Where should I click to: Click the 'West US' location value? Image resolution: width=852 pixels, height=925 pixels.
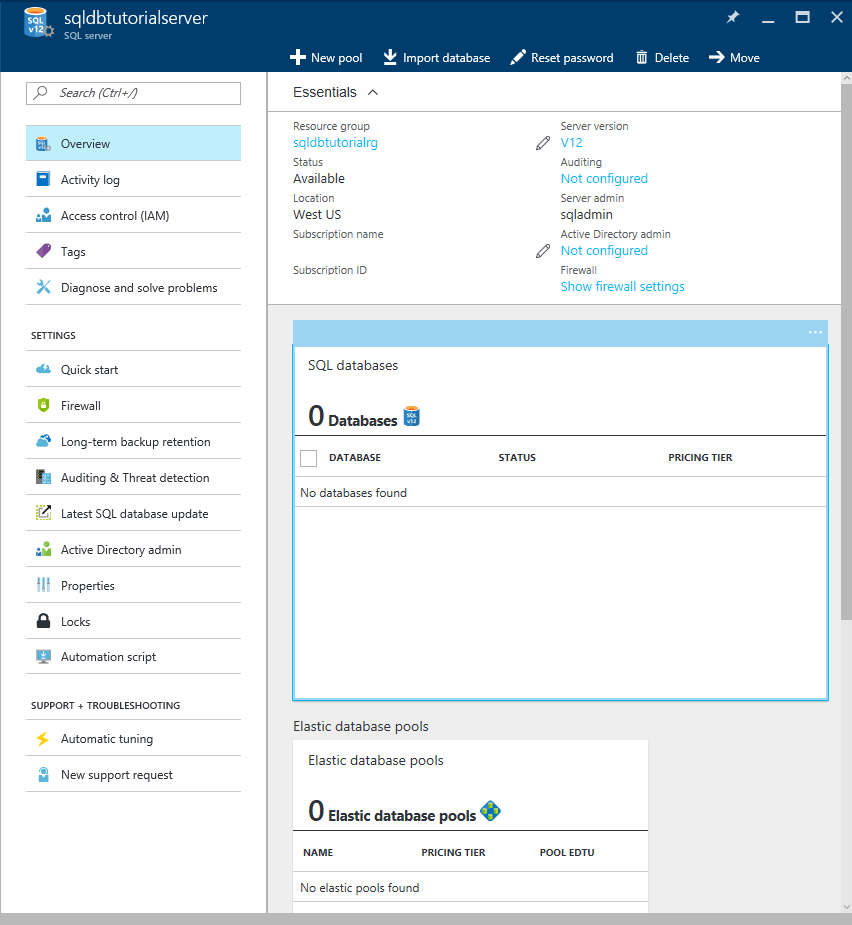[x=317, y=215]
